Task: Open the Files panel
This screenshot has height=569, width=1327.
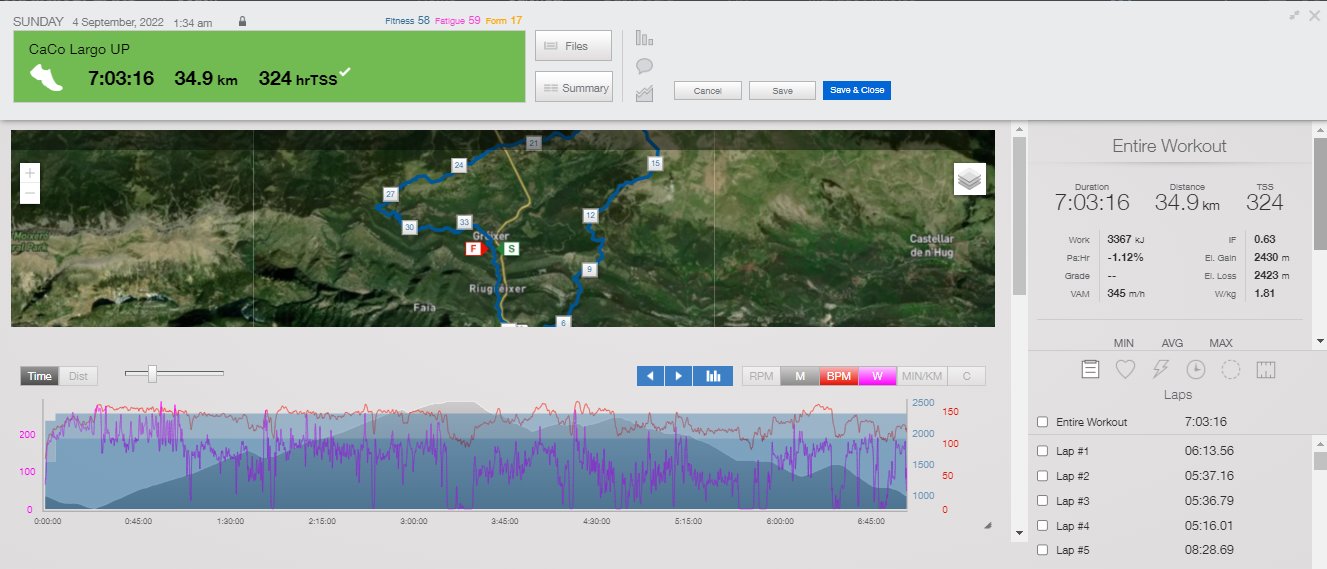Action: click(574, 46)
